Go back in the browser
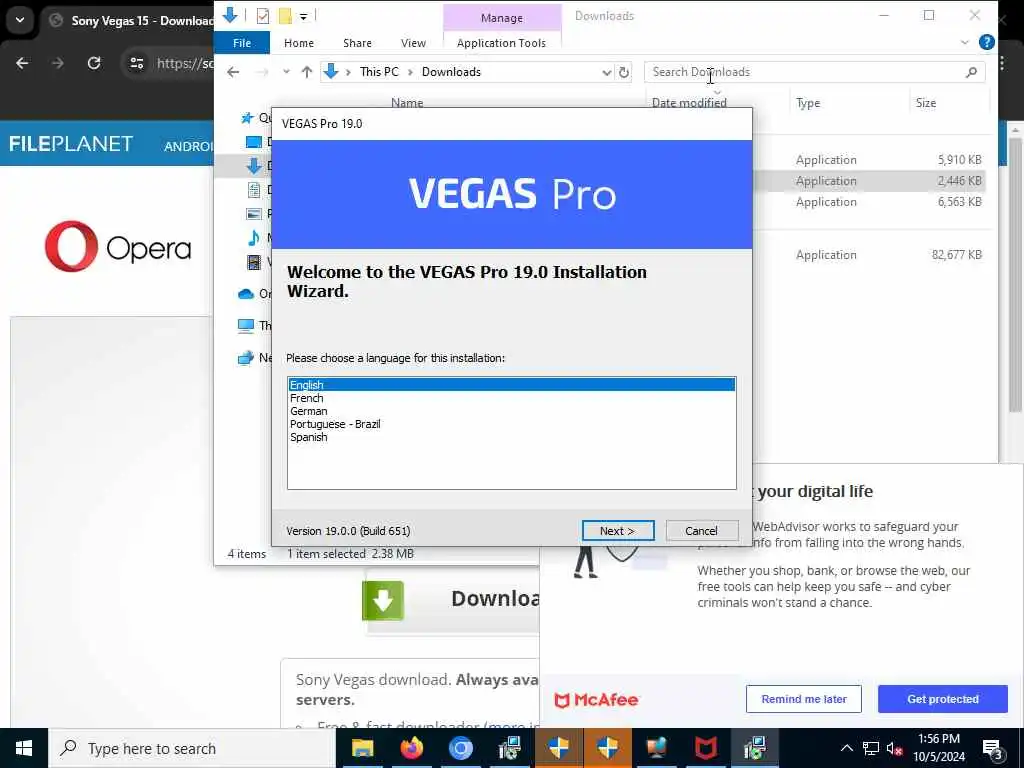Image resolution: width=1024 pixels, height=768 pixels. tap(22, 63)
